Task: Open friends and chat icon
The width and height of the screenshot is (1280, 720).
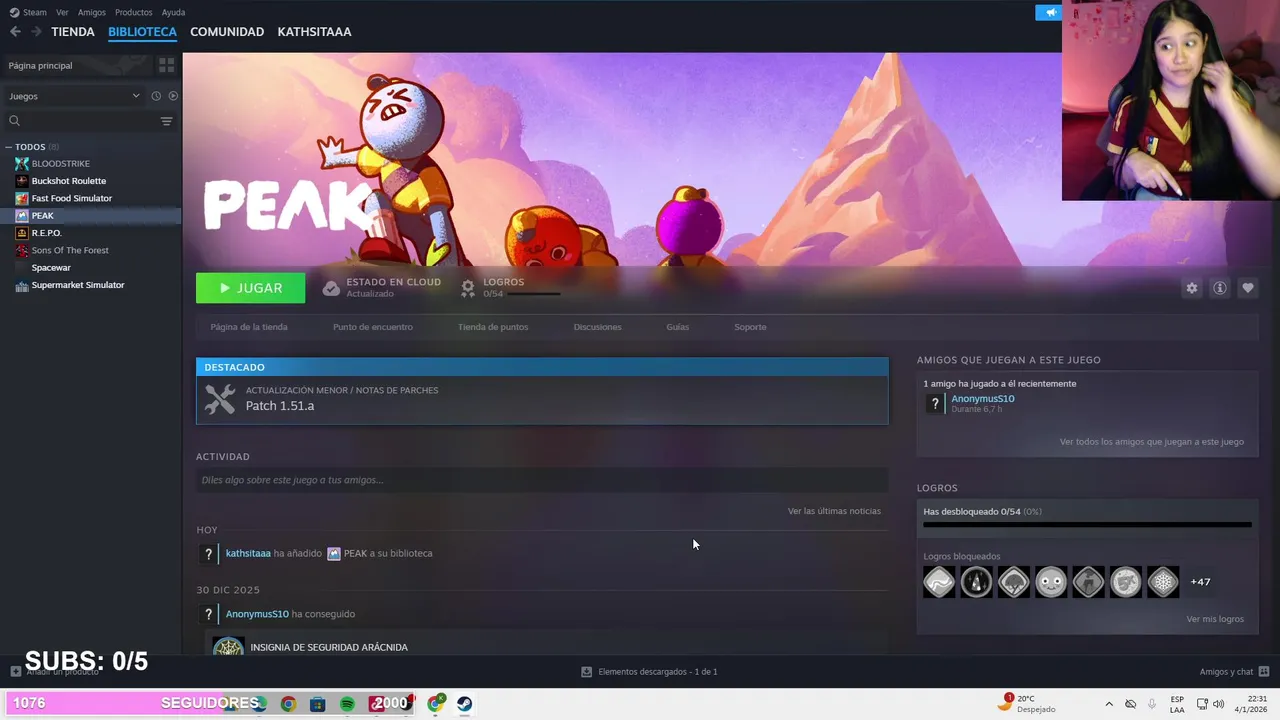Action: coord(1263,671)
